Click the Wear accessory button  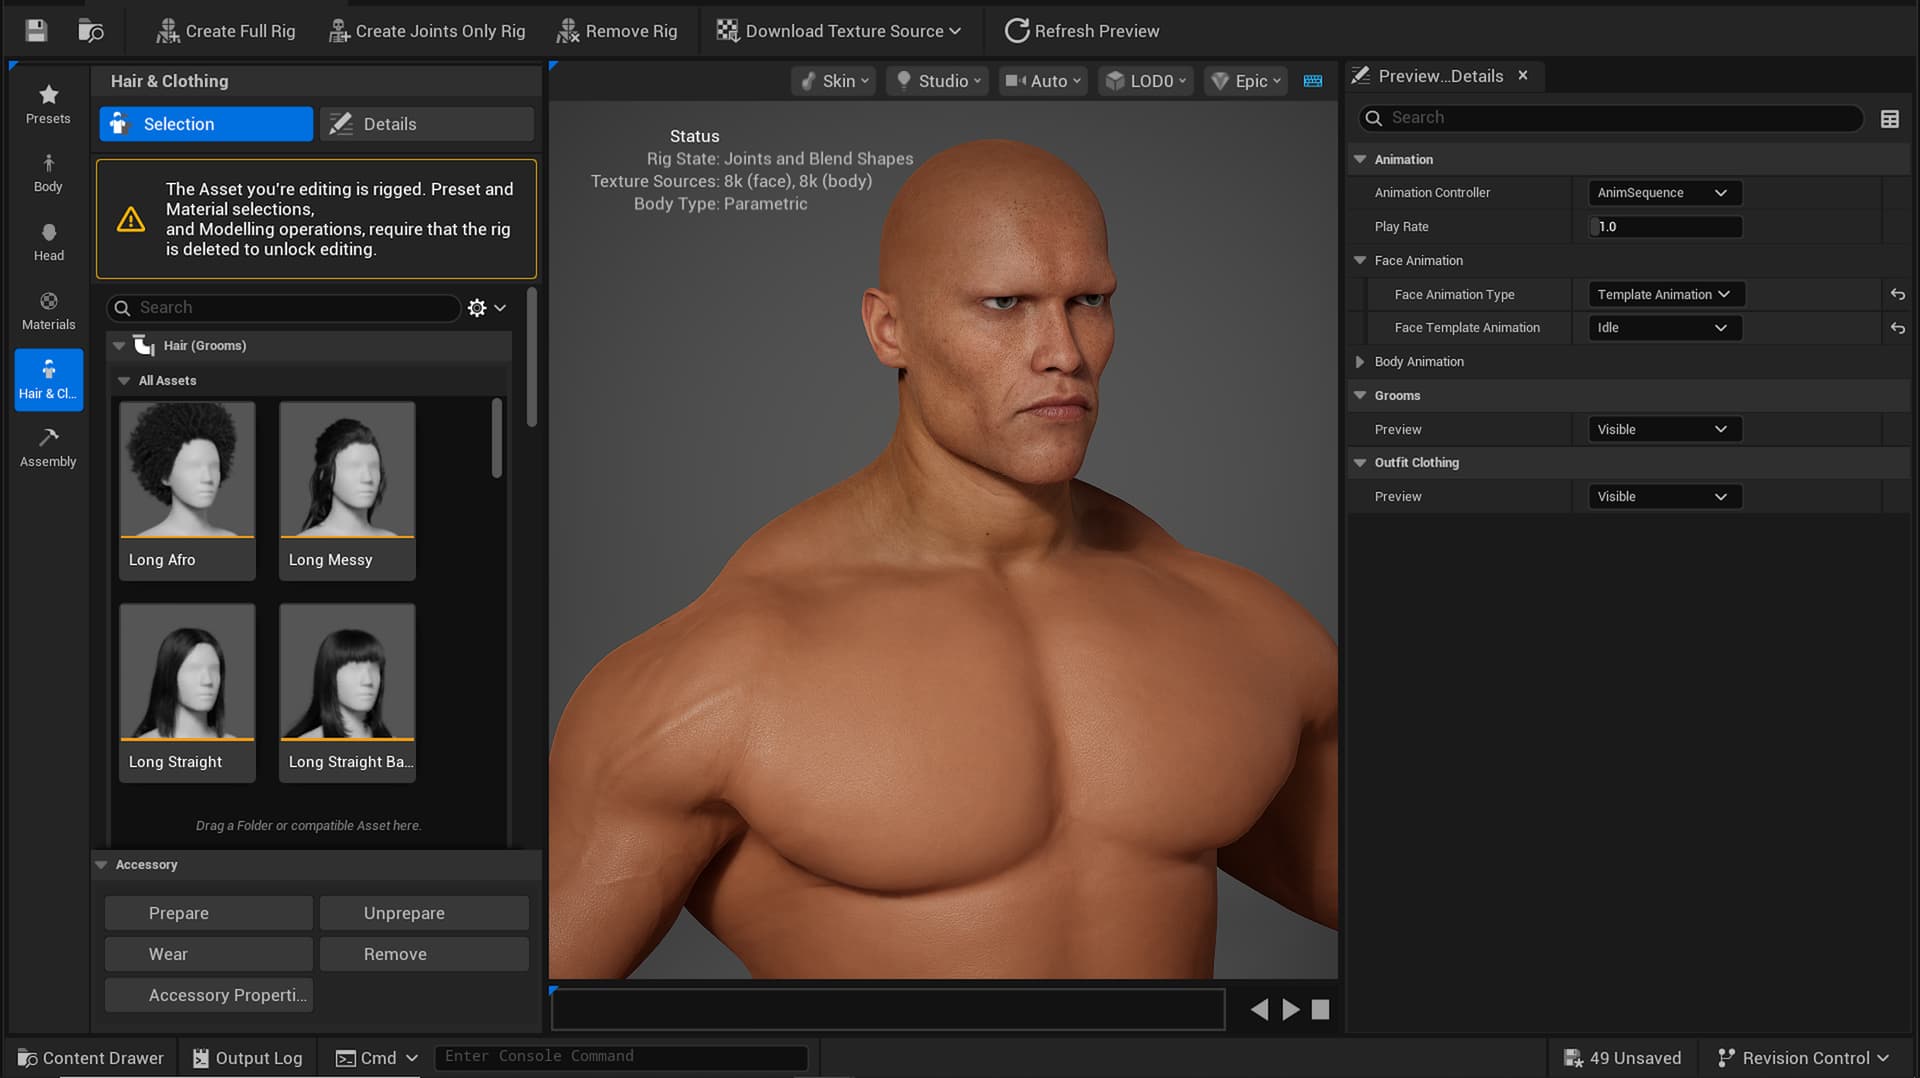(x=208, y=954)
